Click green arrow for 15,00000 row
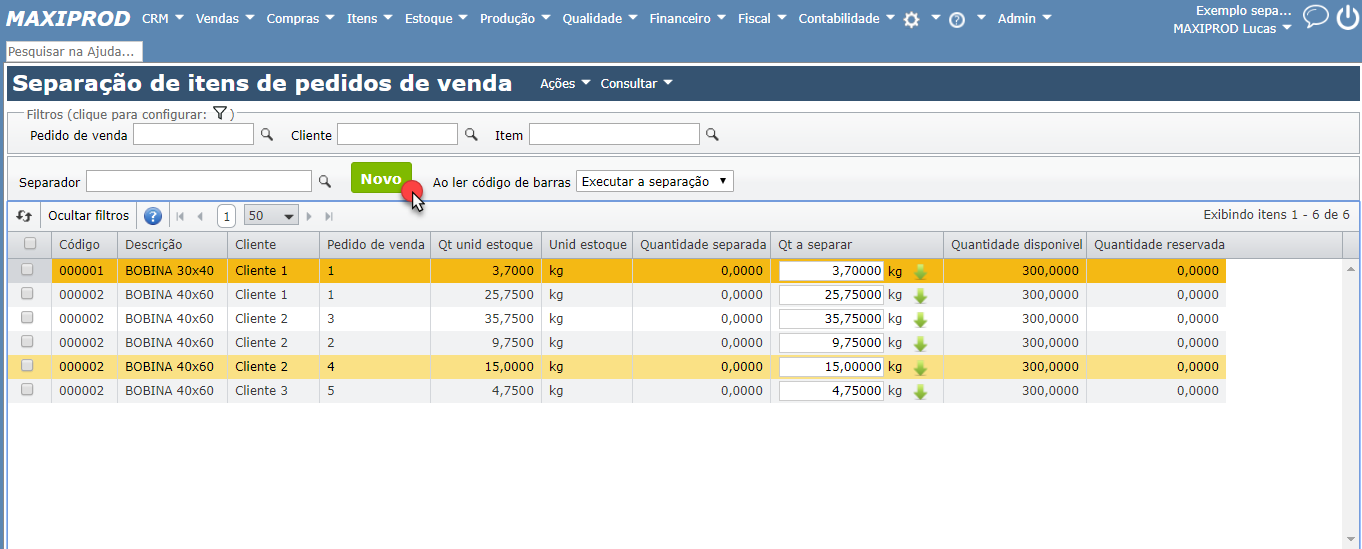The height and width of the screenshot is (549, 1362). [921, 367]
